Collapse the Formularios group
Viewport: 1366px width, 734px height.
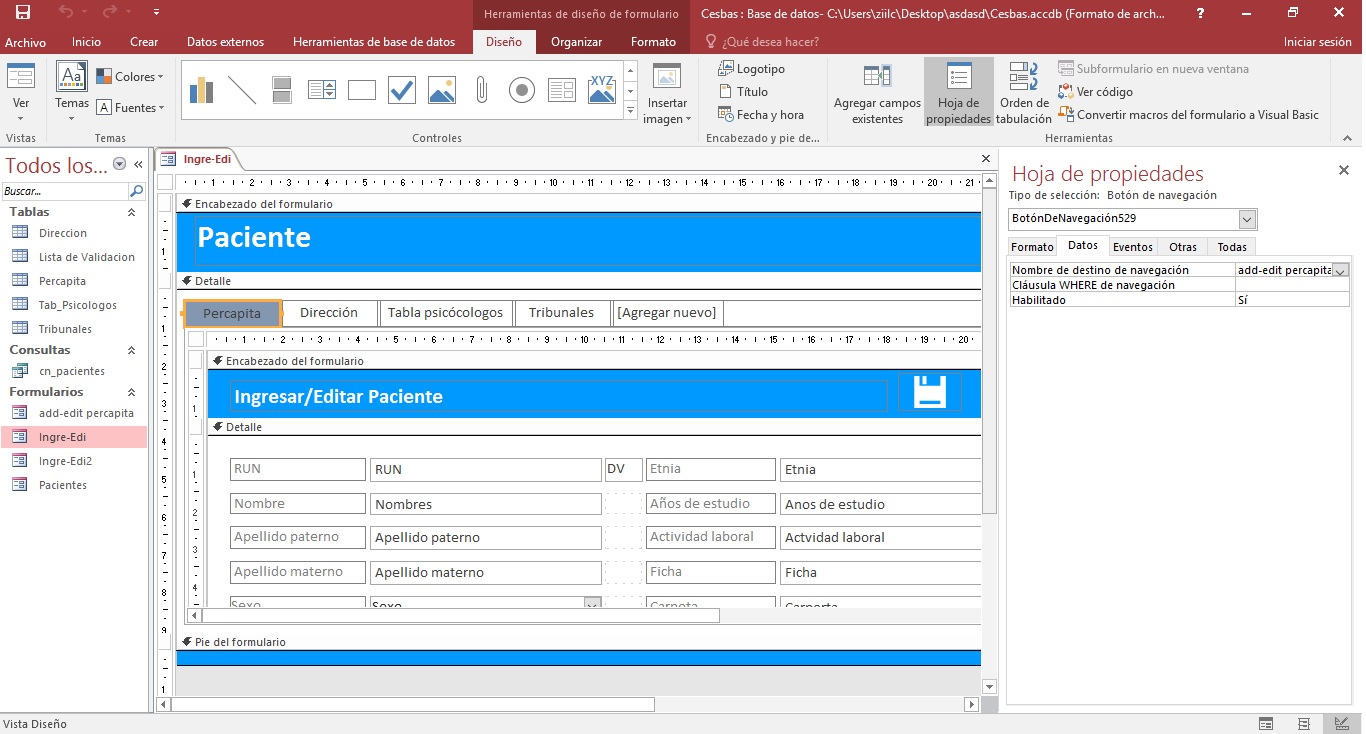pyautogui.click(x=131, y=392)
